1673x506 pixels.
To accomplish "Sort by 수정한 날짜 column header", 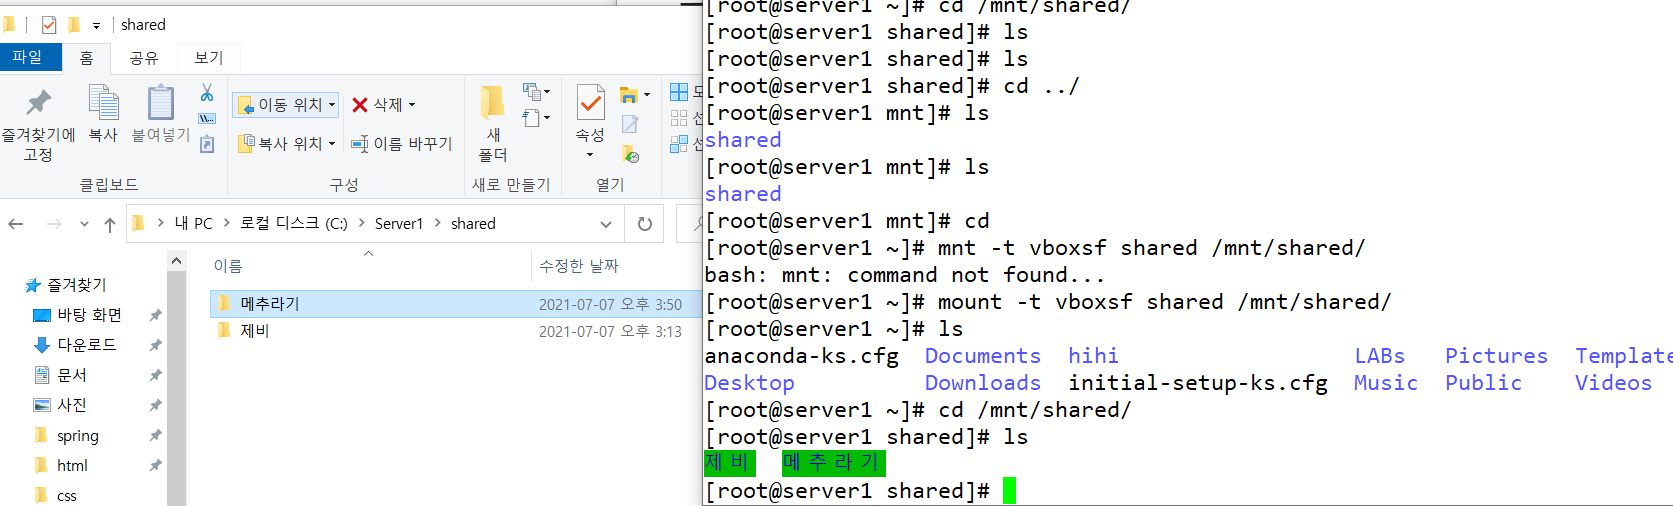I will 579,266.
